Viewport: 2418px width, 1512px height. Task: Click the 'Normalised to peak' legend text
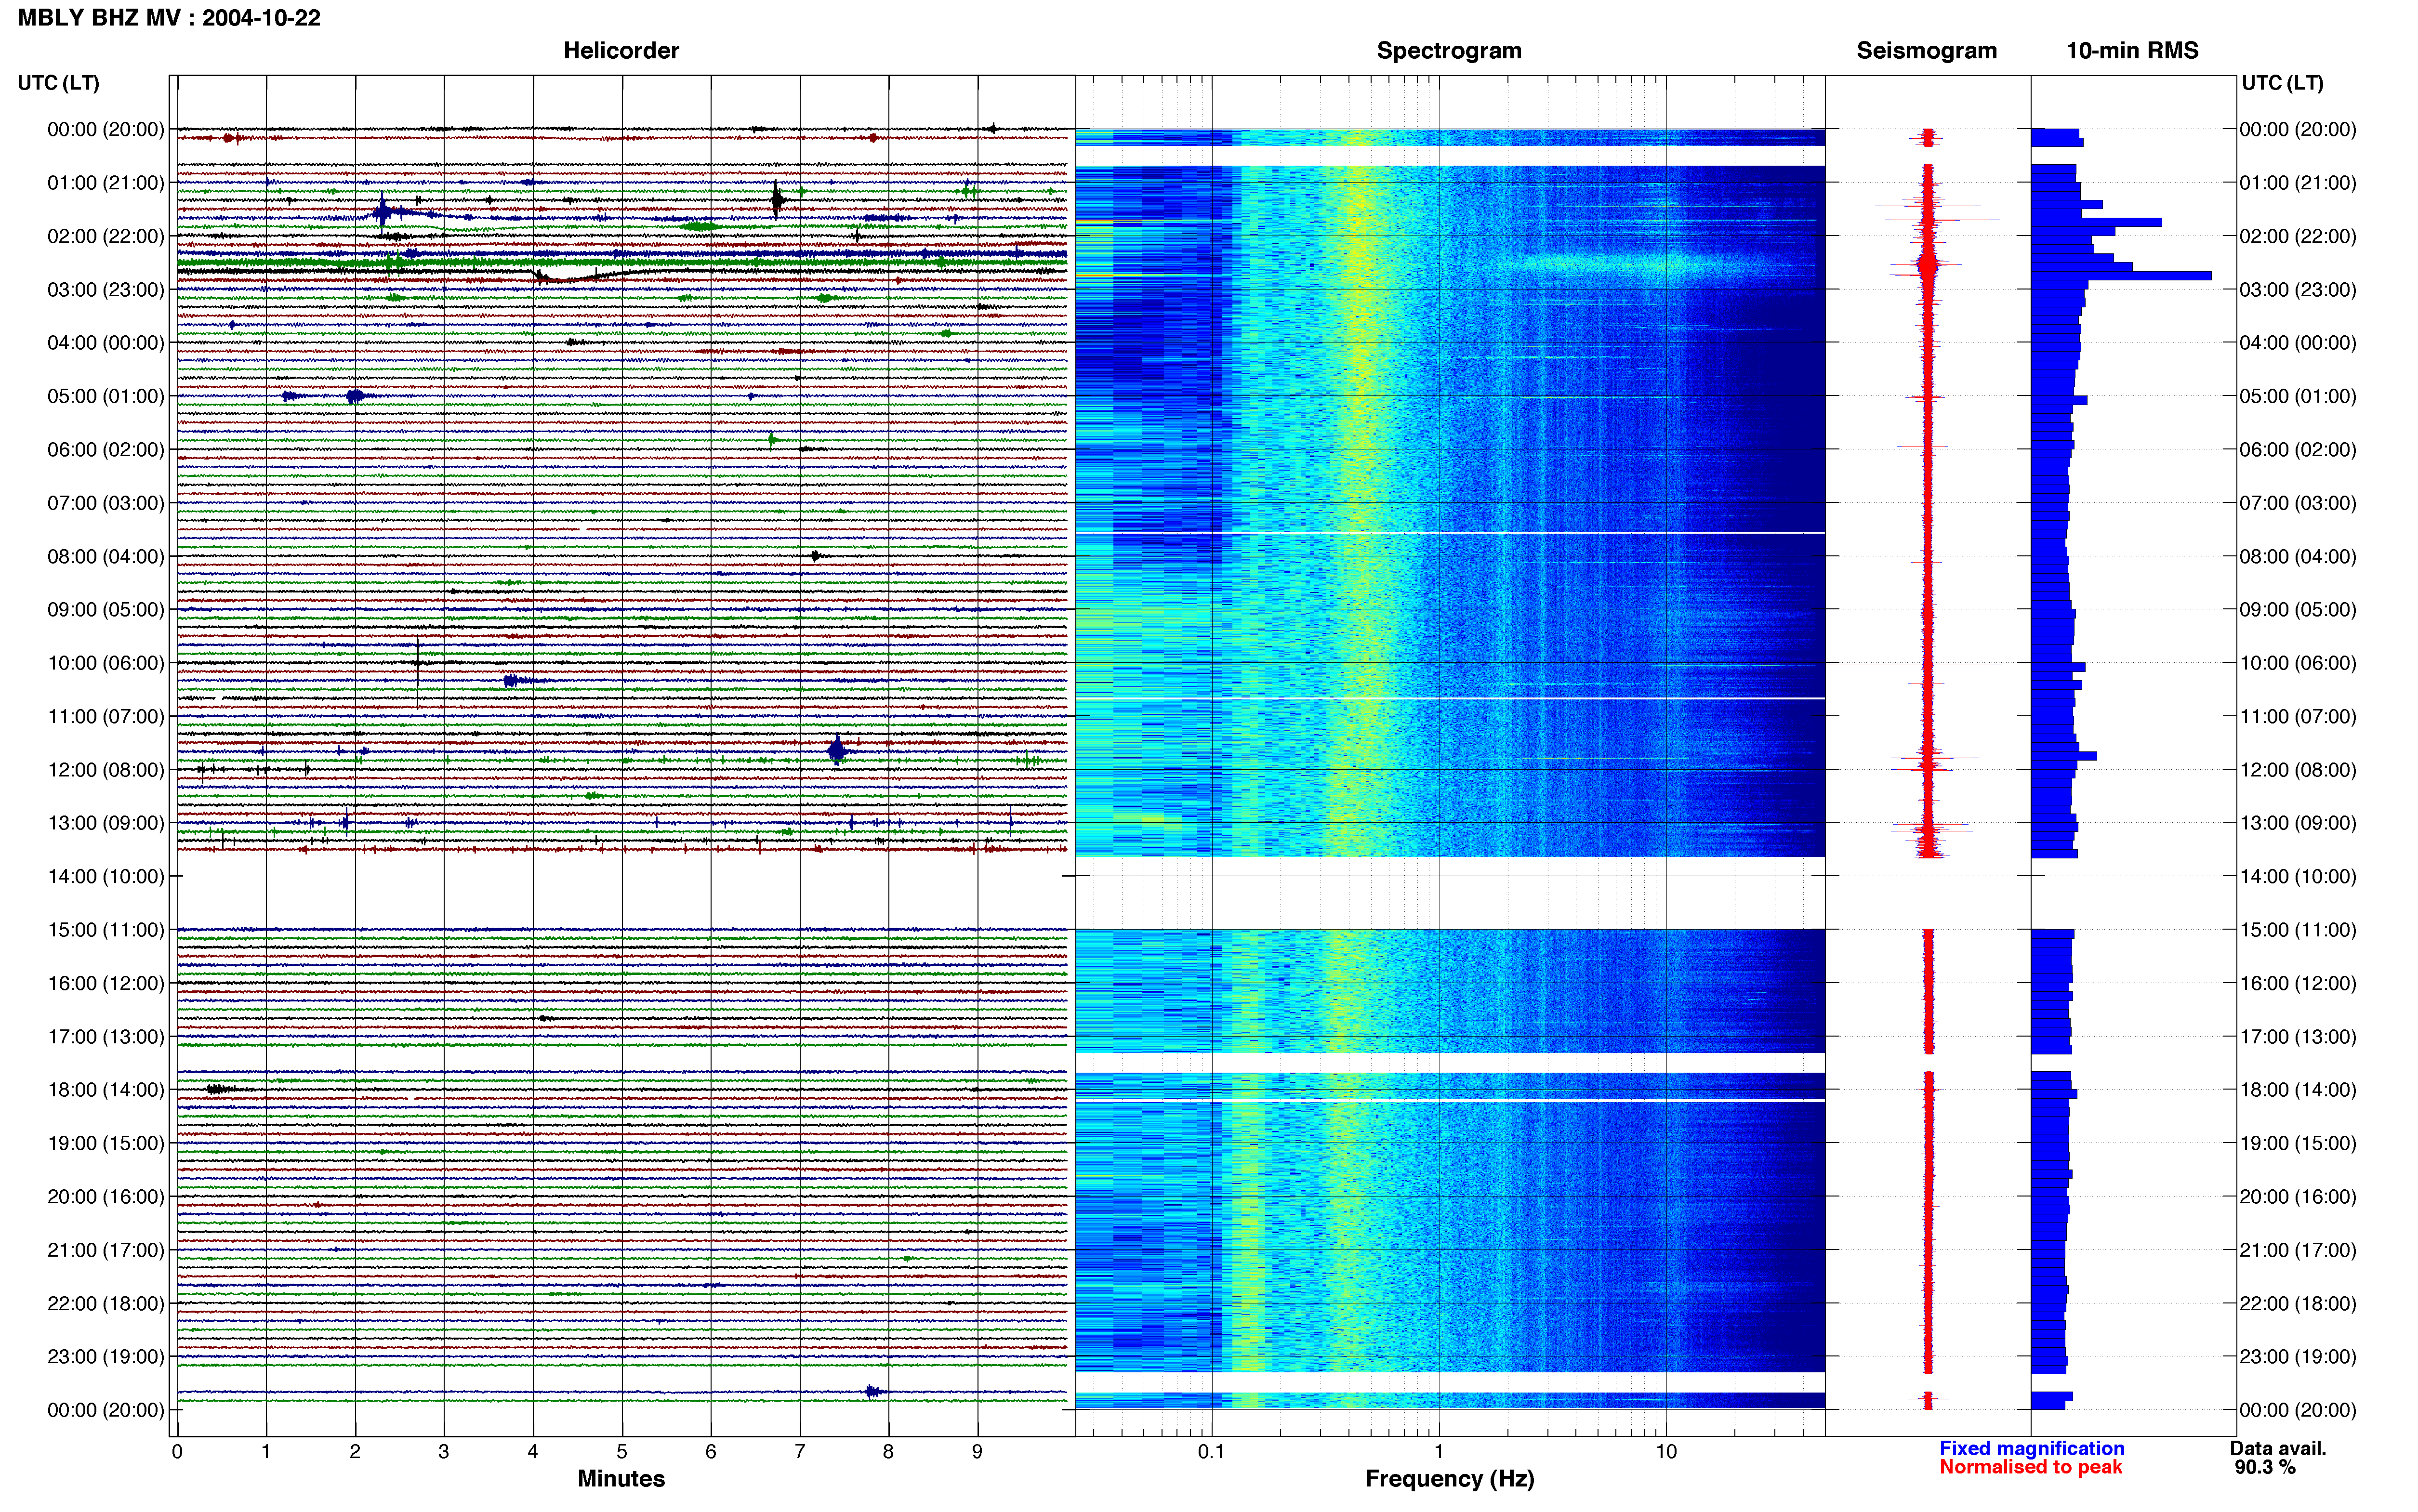coord(2030,1467)
